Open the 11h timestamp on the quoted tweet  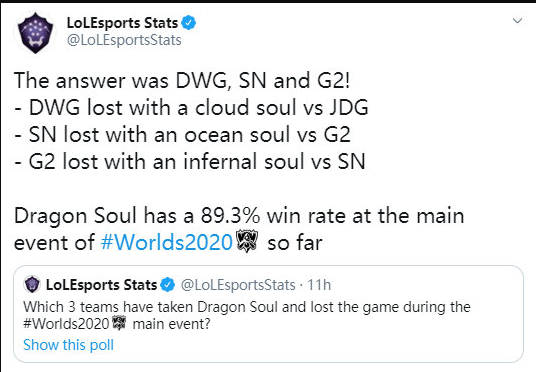coord(319,285)
